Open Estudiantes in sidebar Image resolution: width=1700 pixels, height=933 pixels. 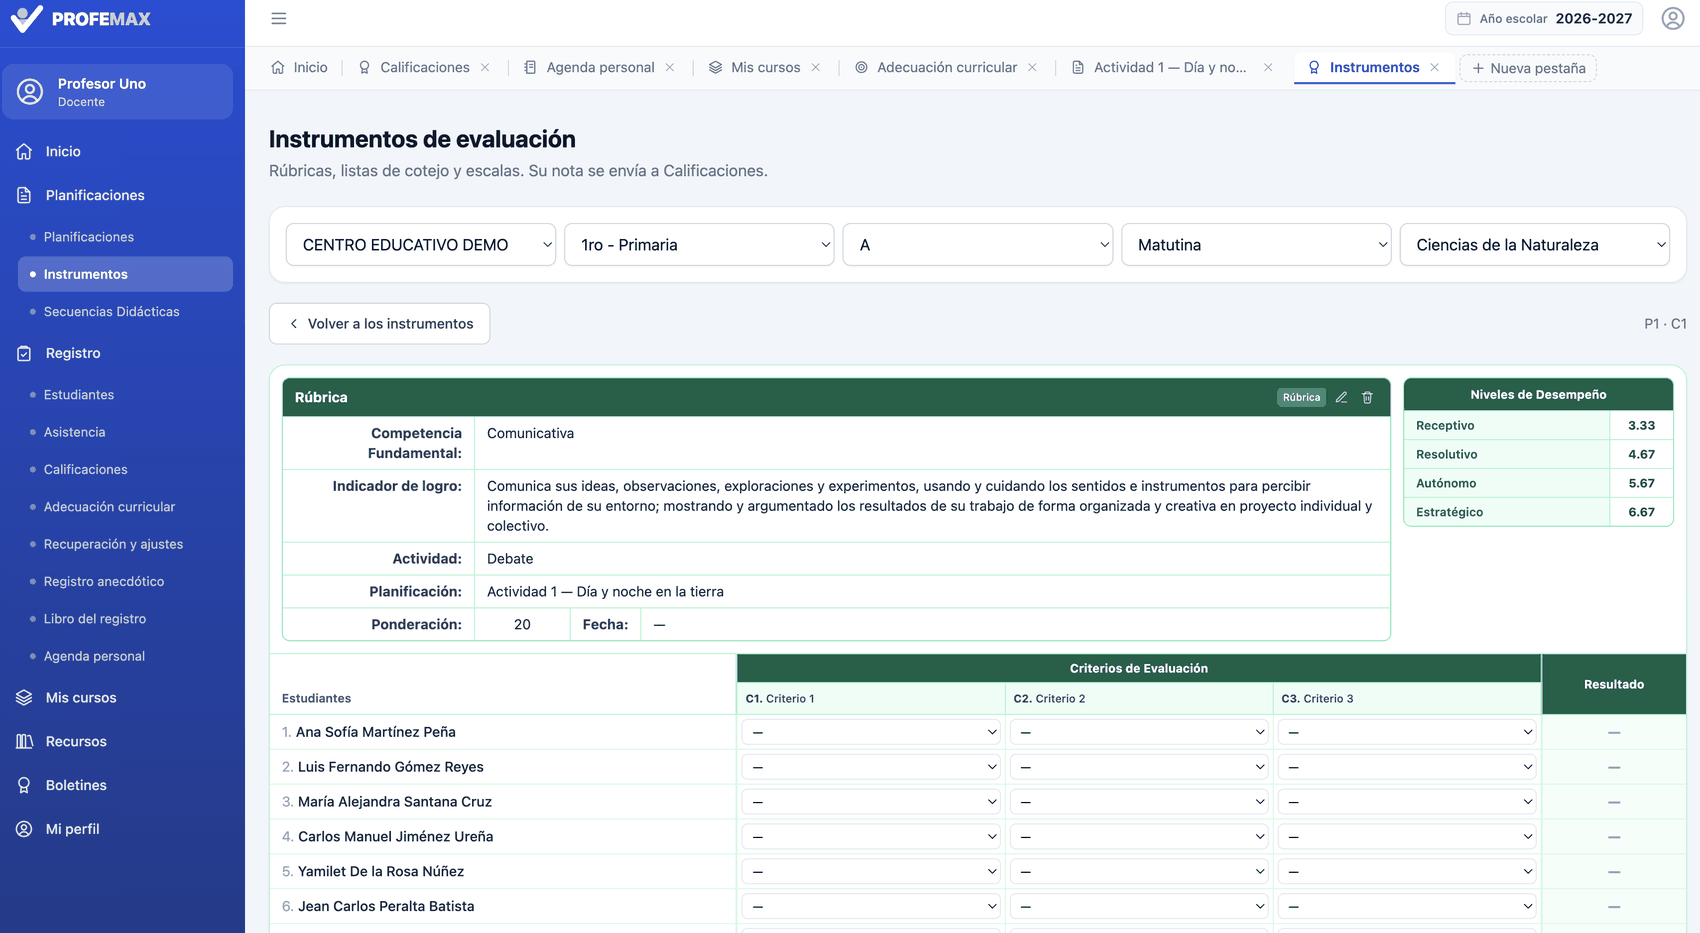[x=79, y=394]
